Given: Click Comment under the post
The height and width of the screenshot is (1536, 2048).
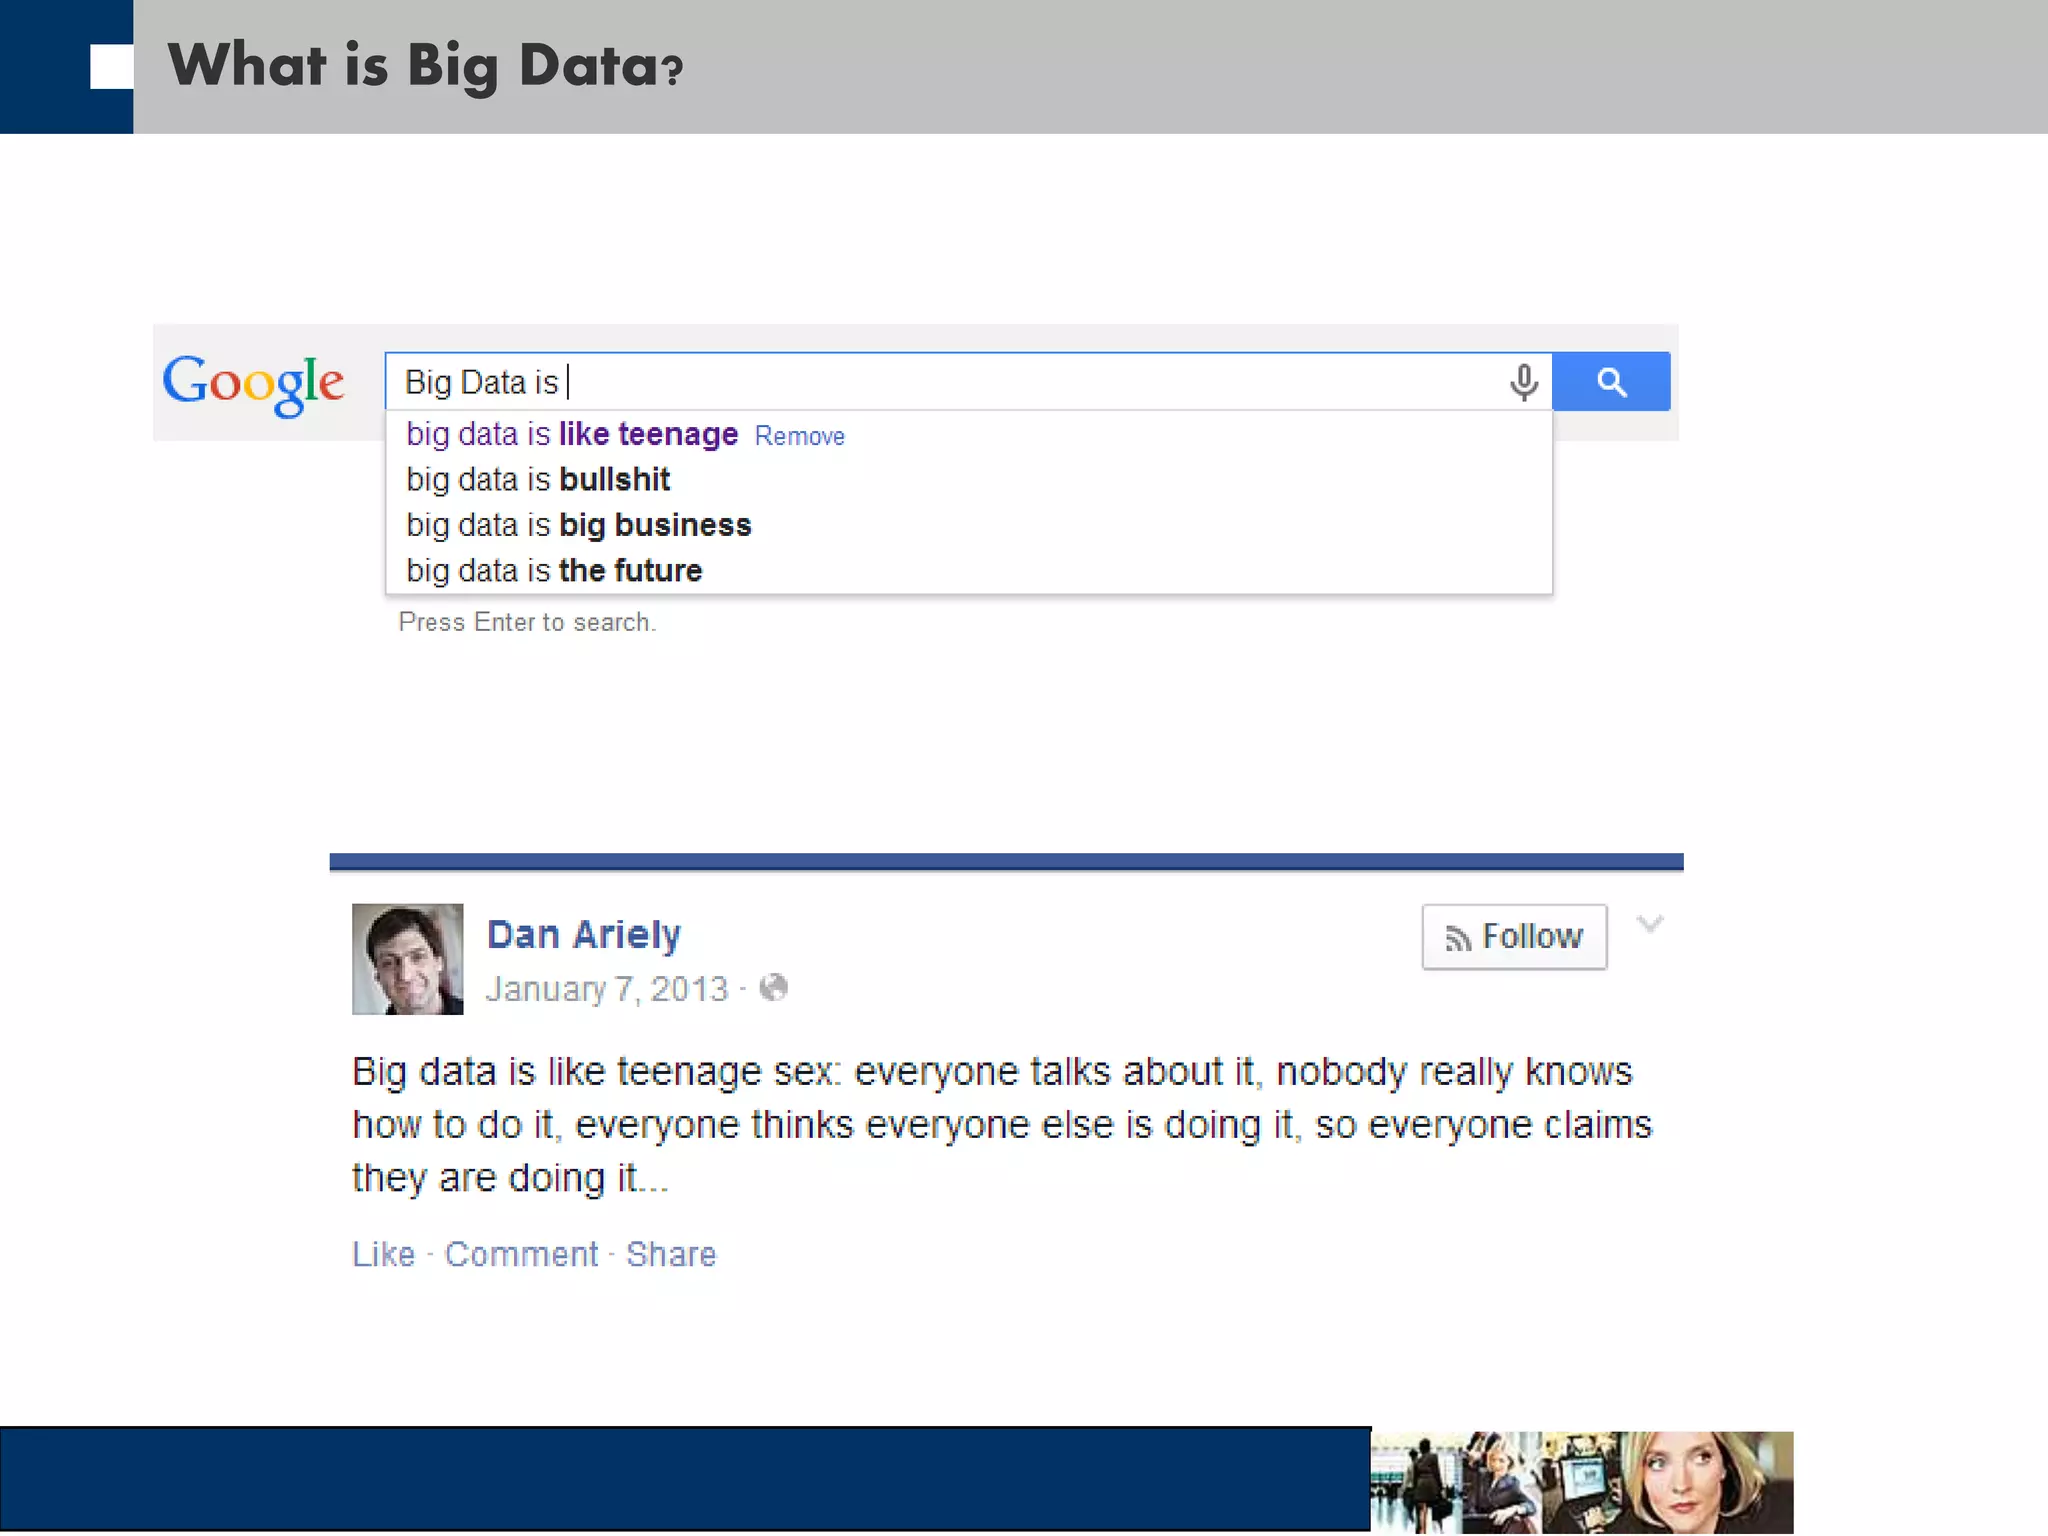Looking at the screenshot, I should tap(521, 1254).
